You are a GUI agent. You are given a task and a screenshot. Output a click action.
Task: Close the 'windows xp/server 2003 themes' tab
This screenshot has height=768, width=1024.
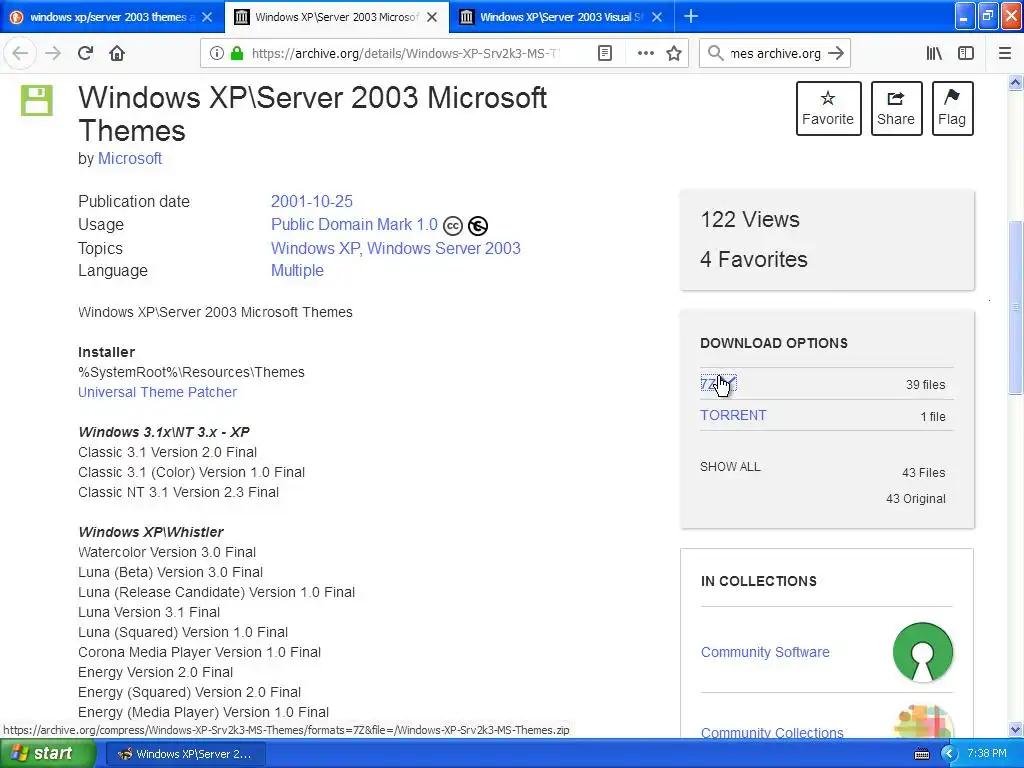click(206, 17)
